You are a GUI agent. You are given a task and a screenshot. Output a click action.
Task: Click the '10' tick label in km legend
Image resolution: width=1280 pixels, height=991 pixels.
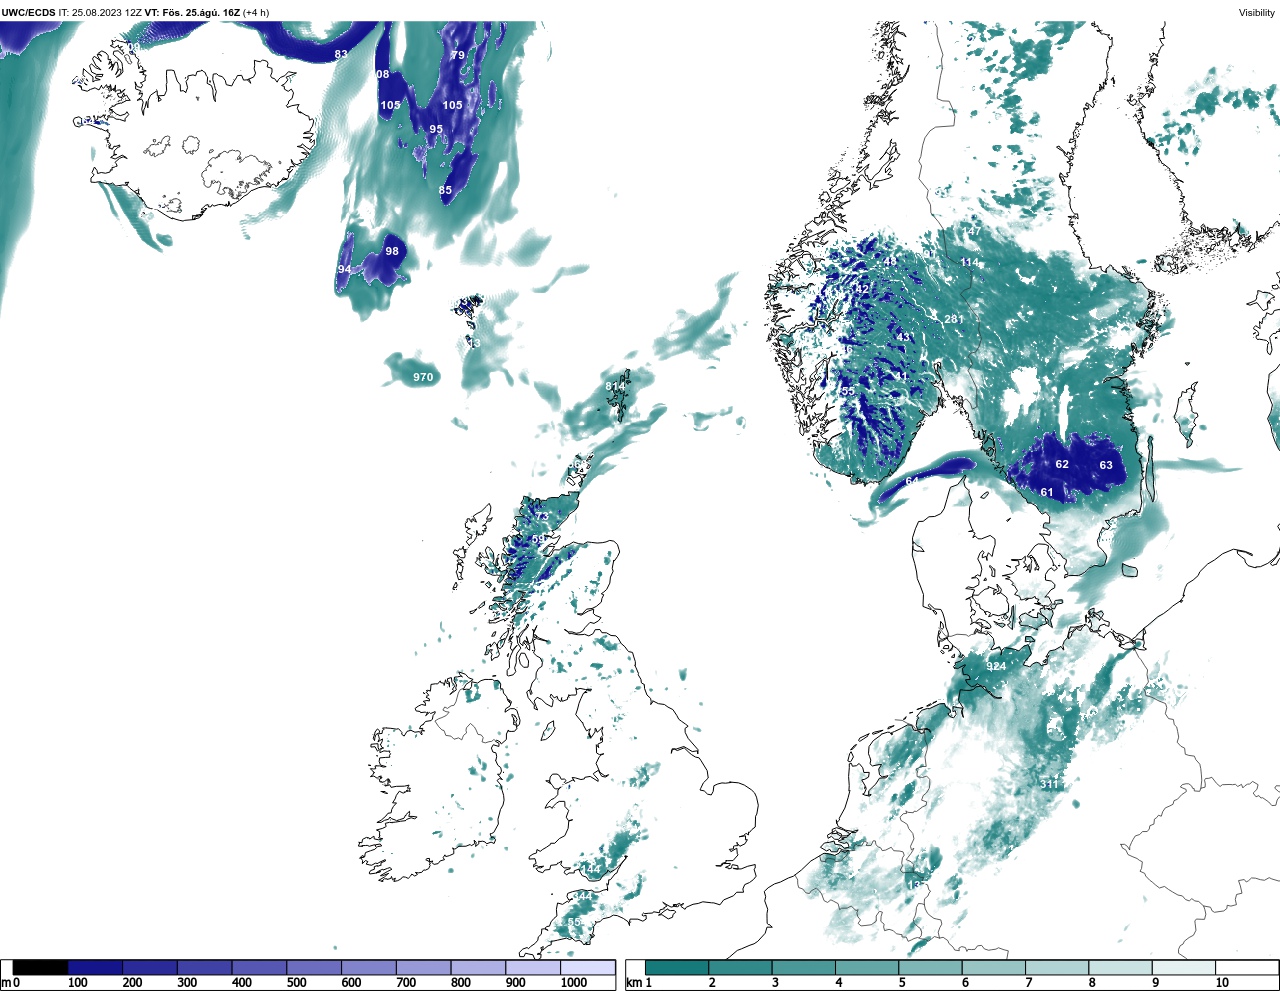pos(1222,983)
